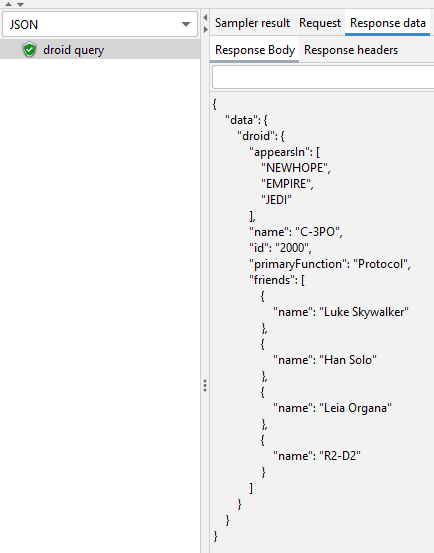Click the "name": "C-3PO" line
The image size is (434, 553).
pyautogui.click(x=296, y=232)
